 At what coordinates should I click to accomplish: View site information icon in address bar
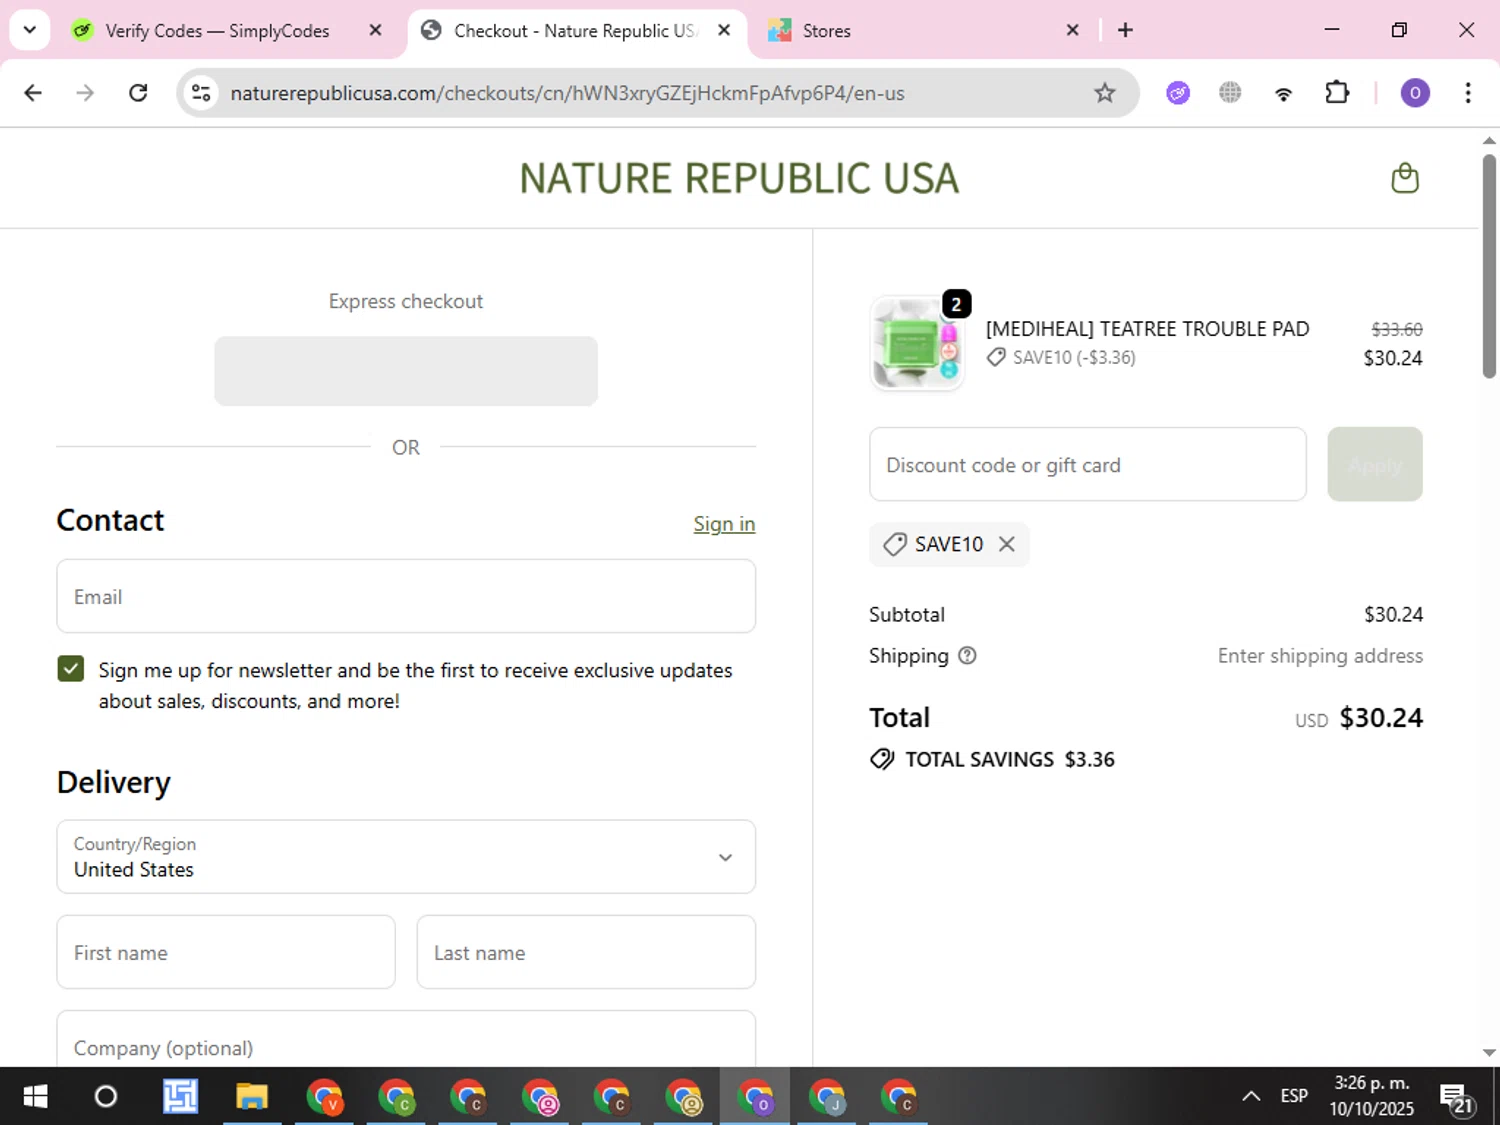[201, 93]
